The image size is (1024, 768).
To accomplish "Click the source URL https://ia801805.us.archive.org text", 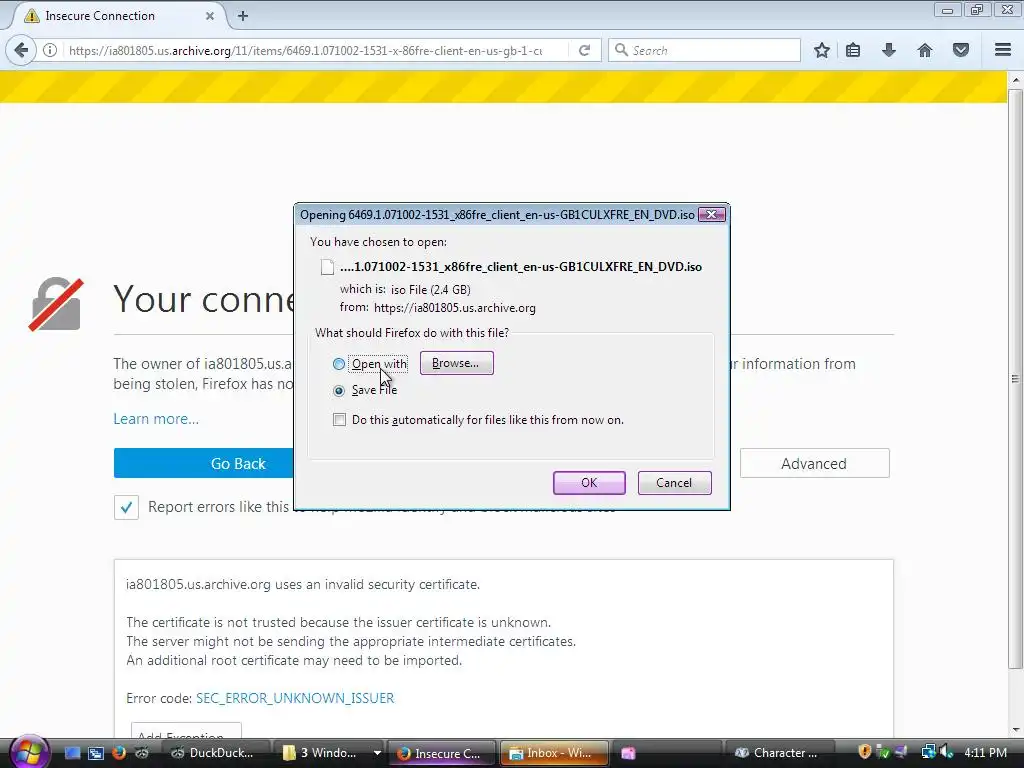I will (x=455, y=308).
